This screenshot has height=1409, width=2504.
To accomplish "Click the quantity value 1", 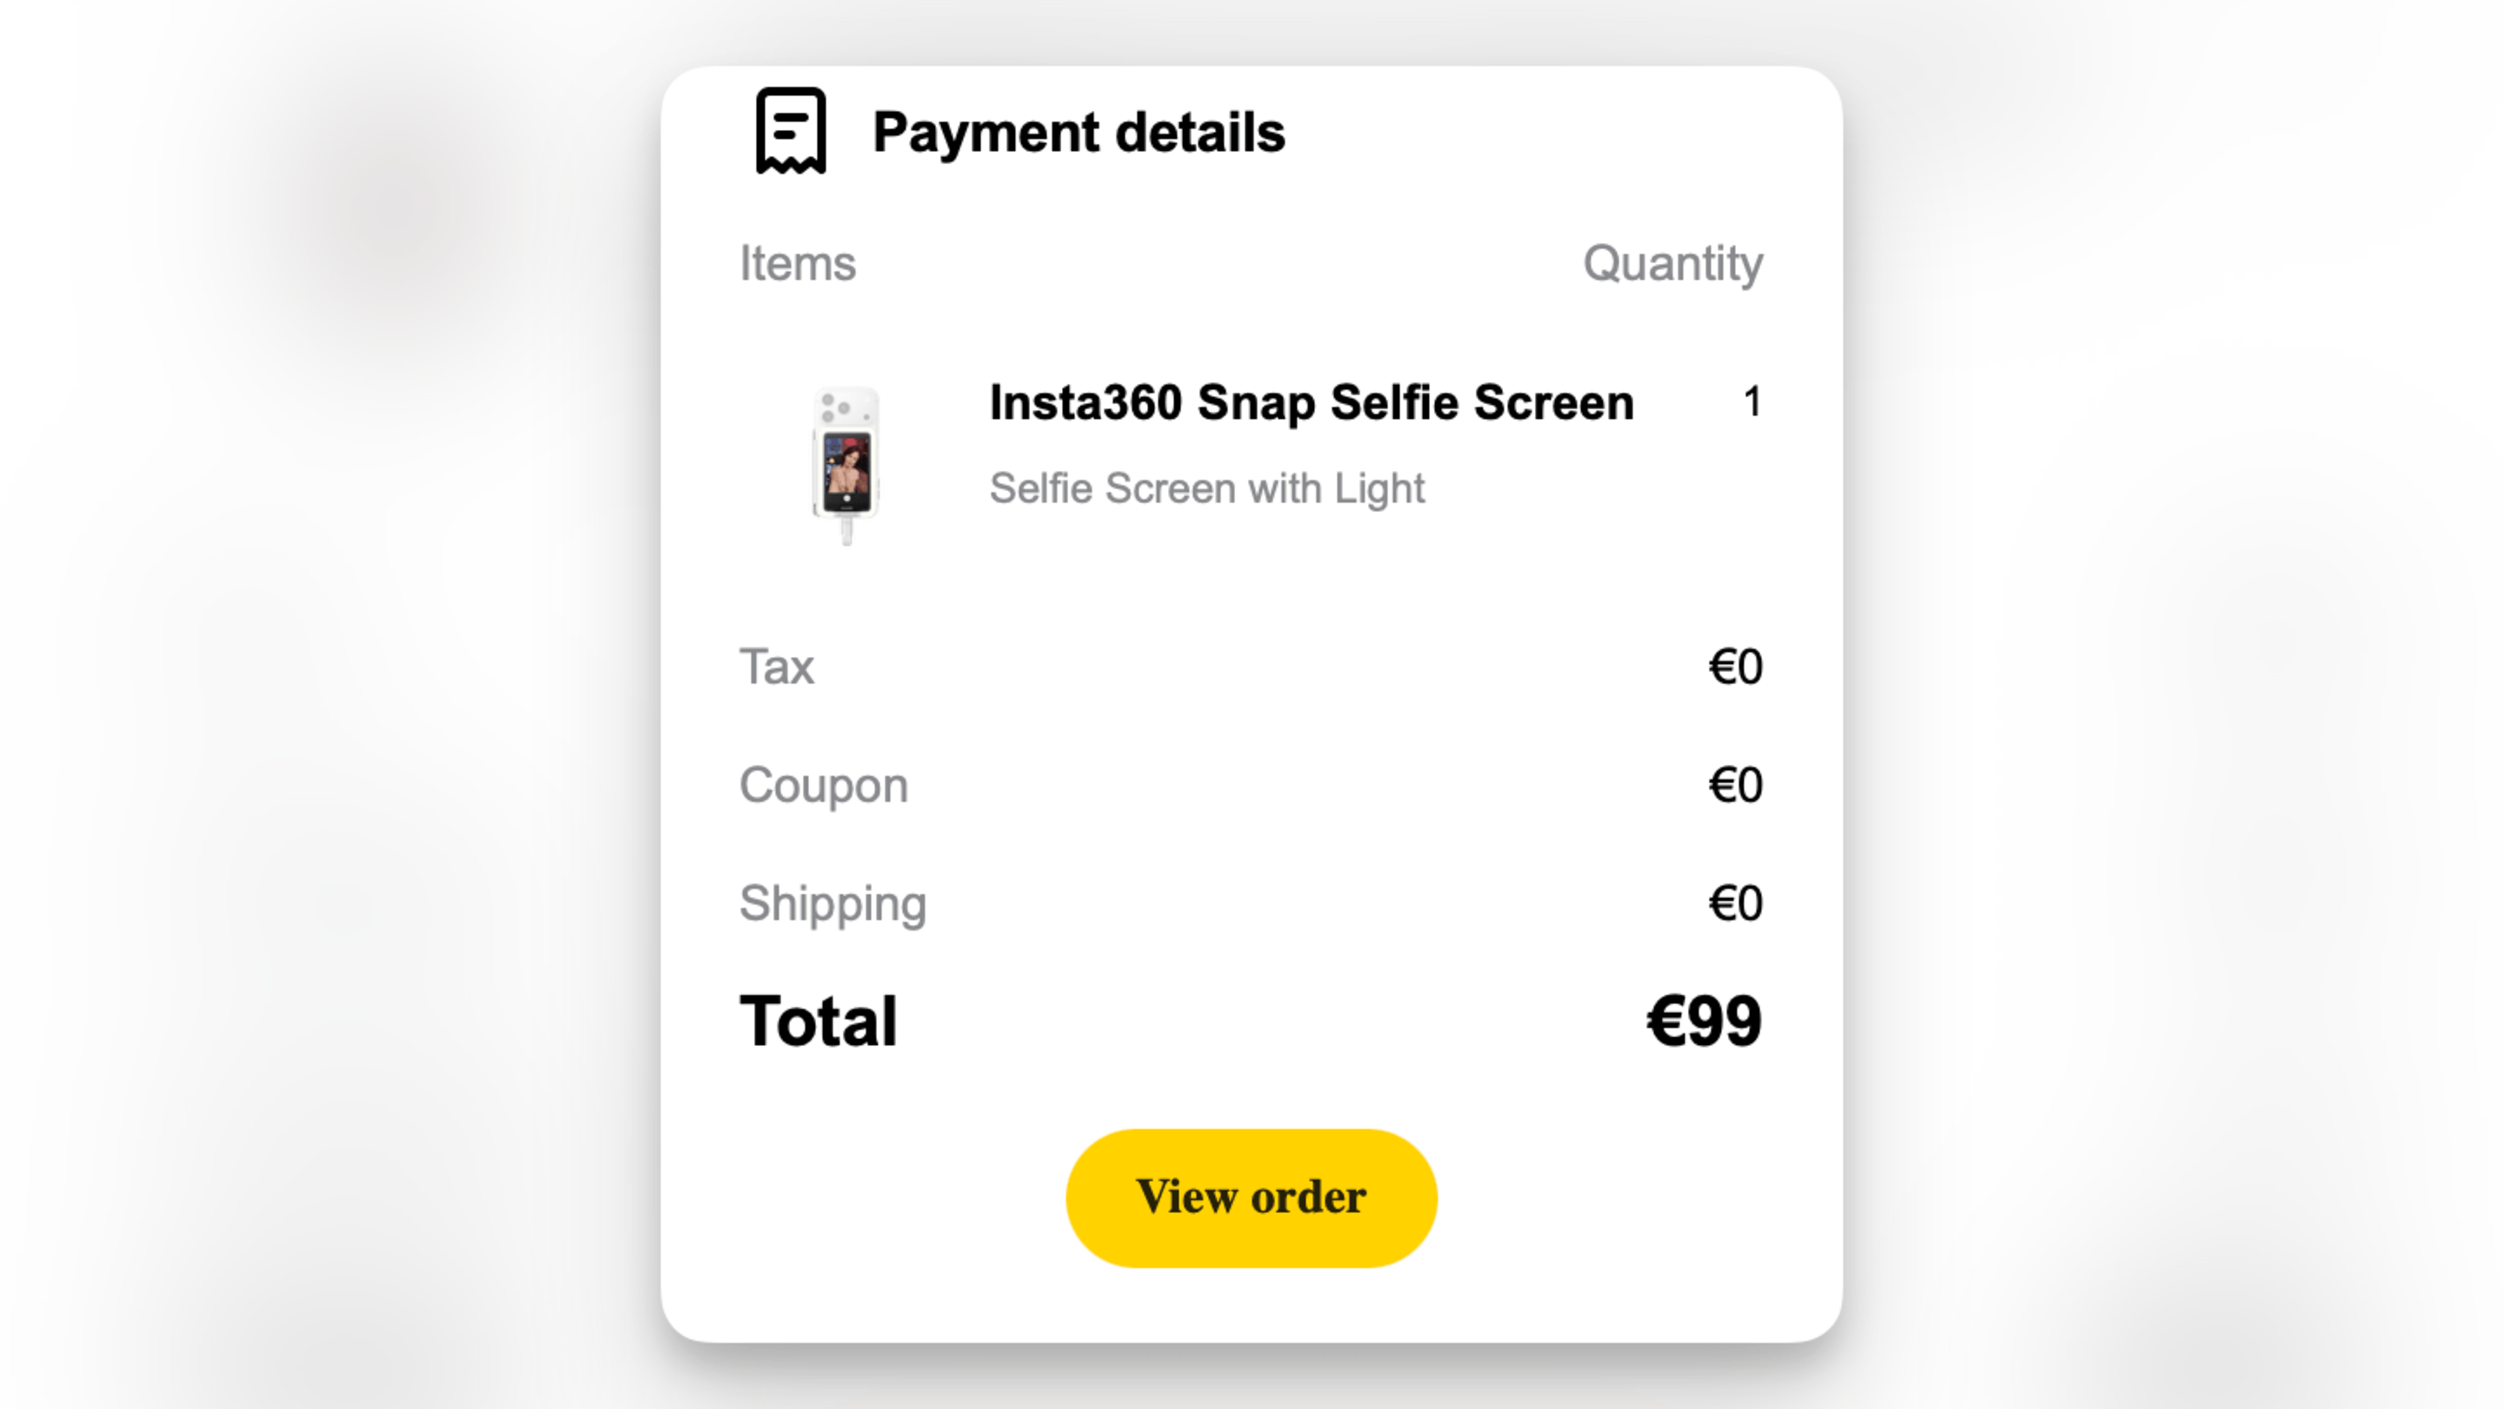I will tap(1752, 402).
